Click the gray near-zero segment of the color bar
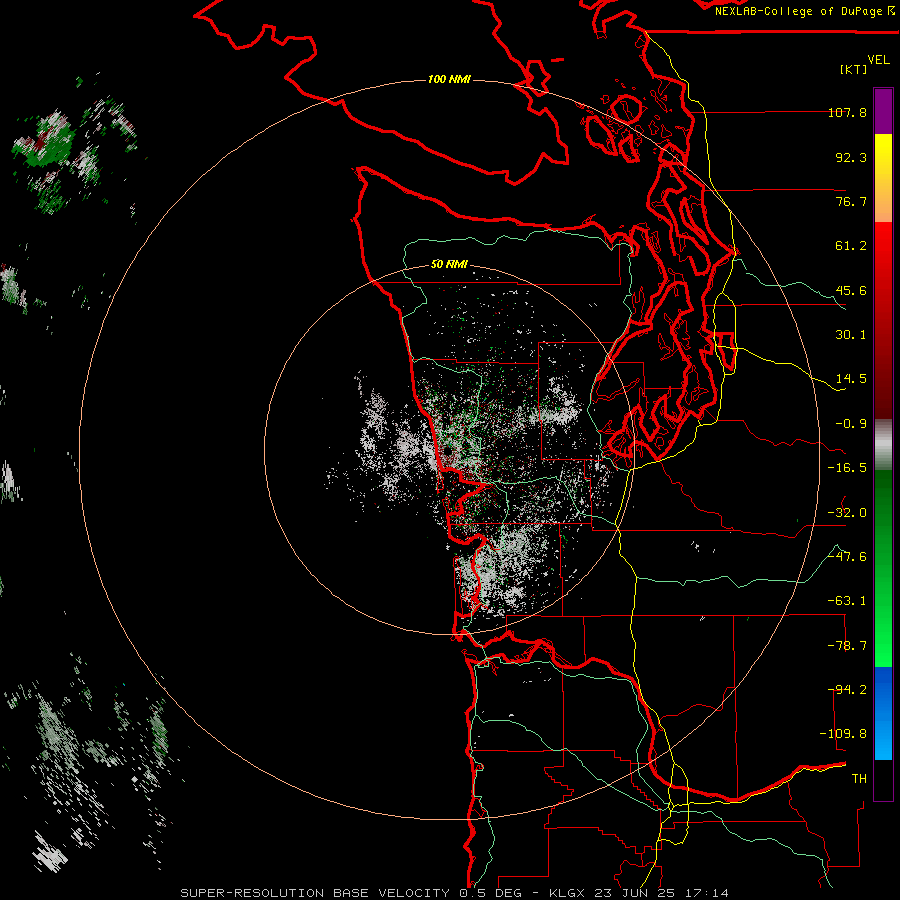Image resolution: width=900 pixels, height=900 pixels. [883, 445]
